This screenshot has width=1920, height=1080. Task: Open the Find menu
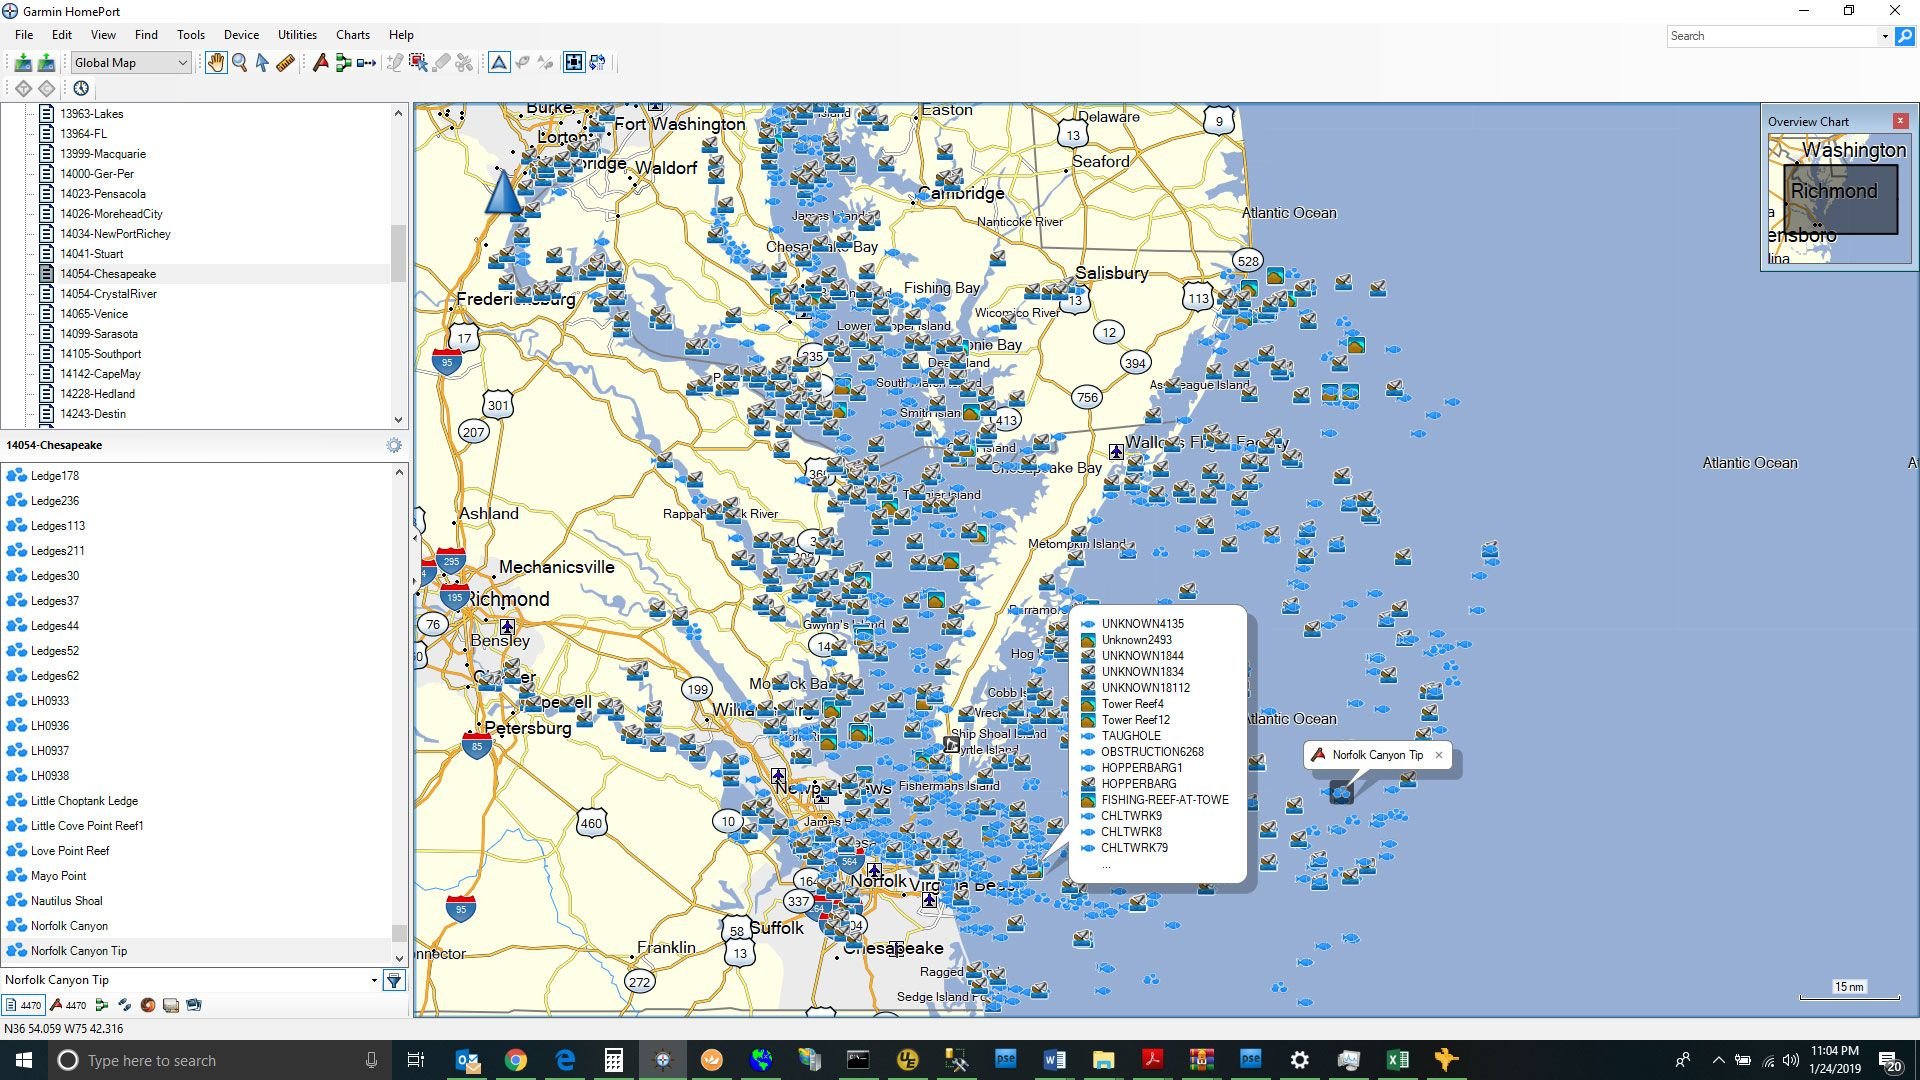coord(146,35)
